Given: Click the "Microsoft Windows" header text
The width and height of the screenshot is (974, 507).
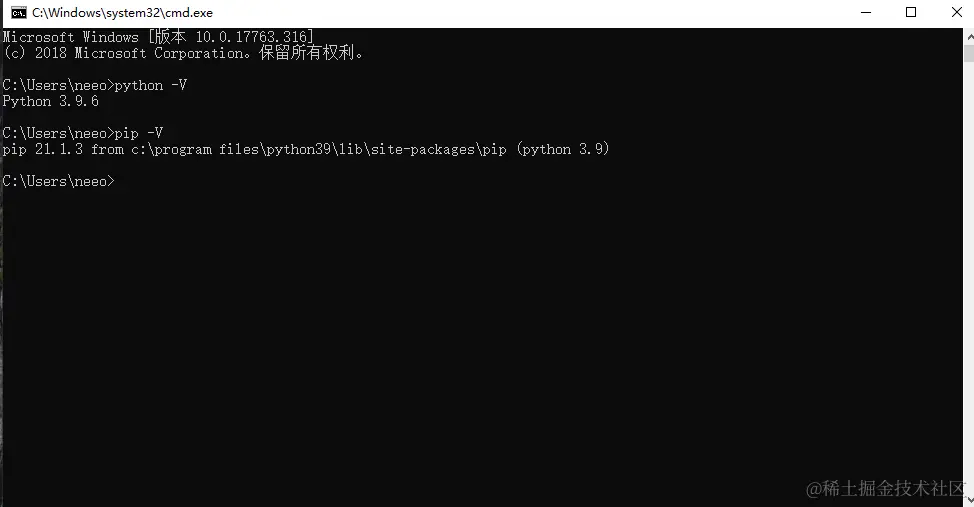Looking at the screenshot, I should 70,37.
